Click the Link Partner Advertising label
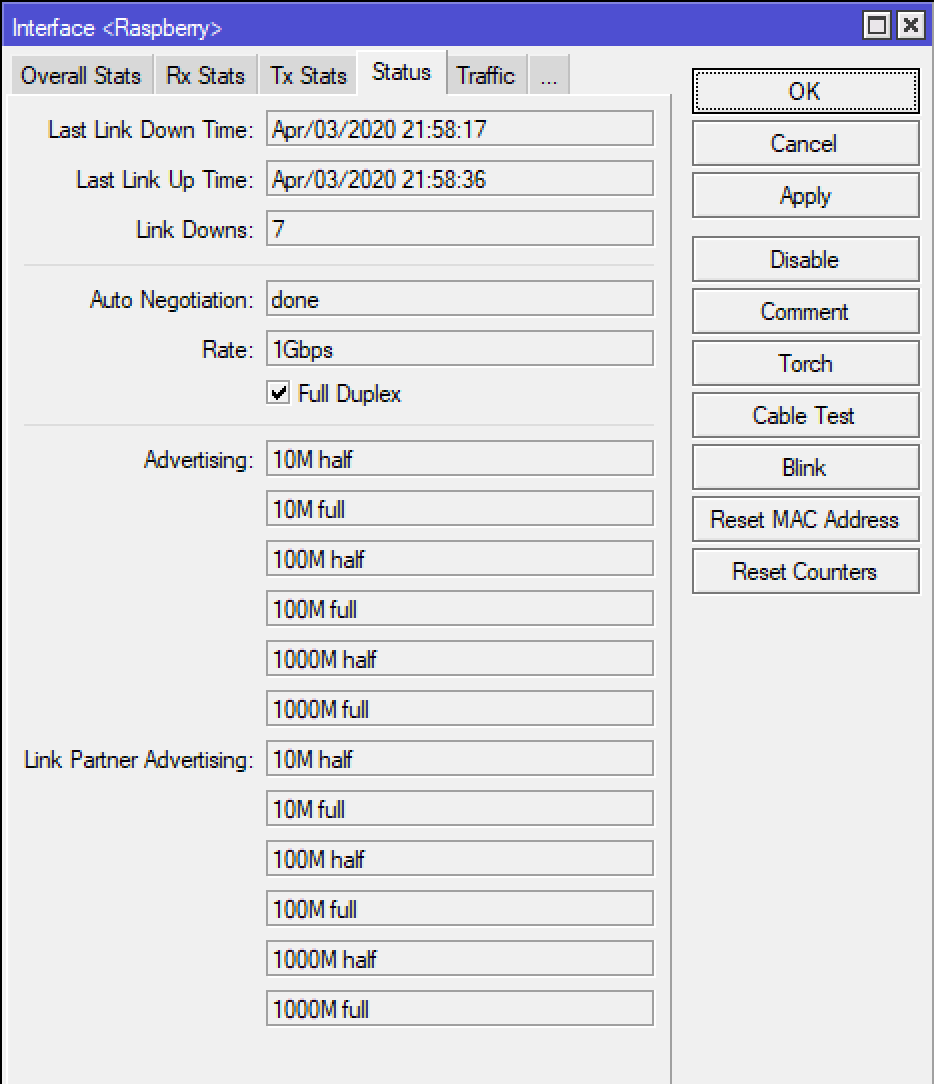This screenshot has width=934, height=1084. click(x=139, y=760)
